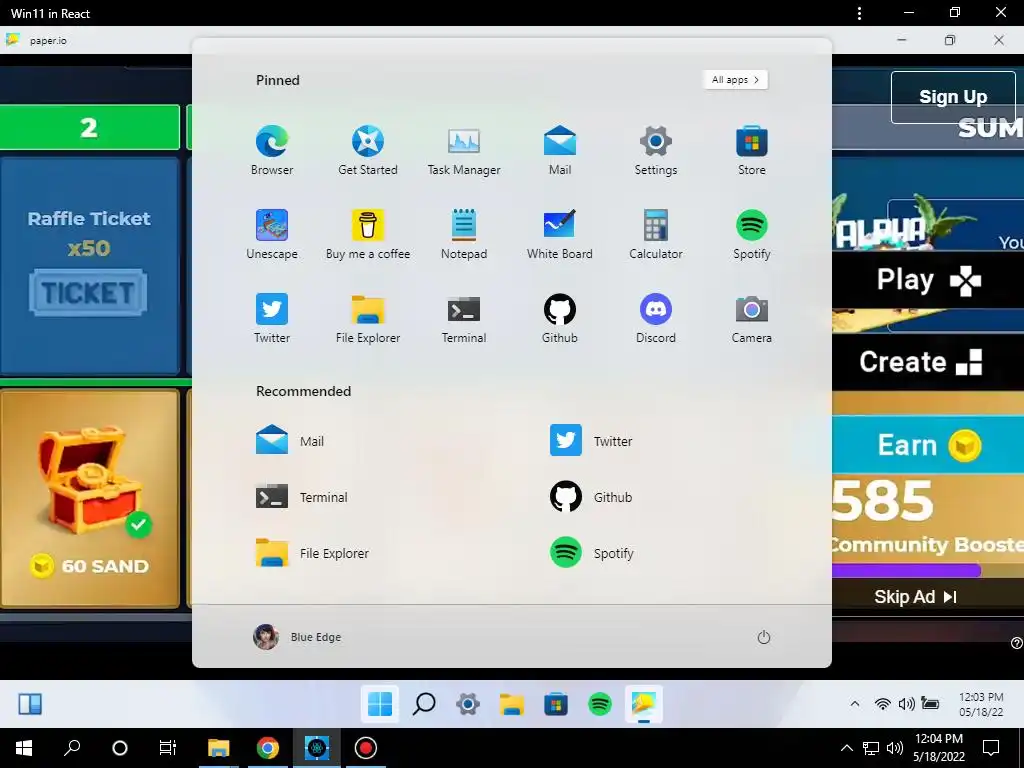Open the Win11 taskbar search magnifier
1024x768 pixels.
tap(424, 704)
